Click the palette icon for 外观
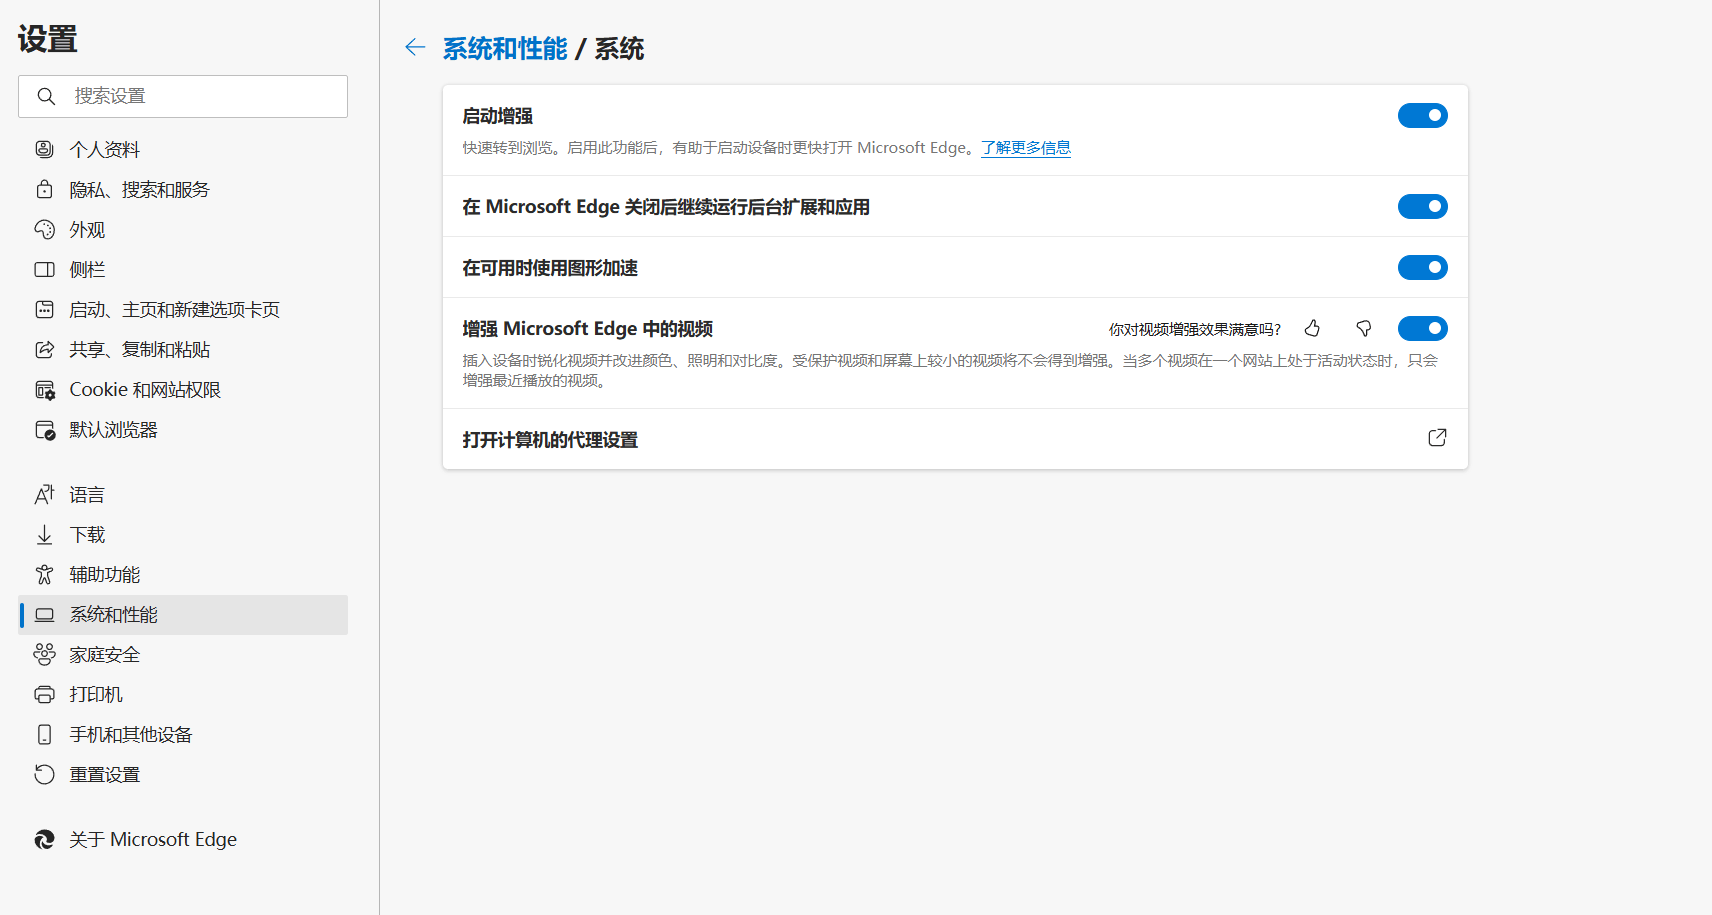The image size is (1712, 915). (44, 229)
